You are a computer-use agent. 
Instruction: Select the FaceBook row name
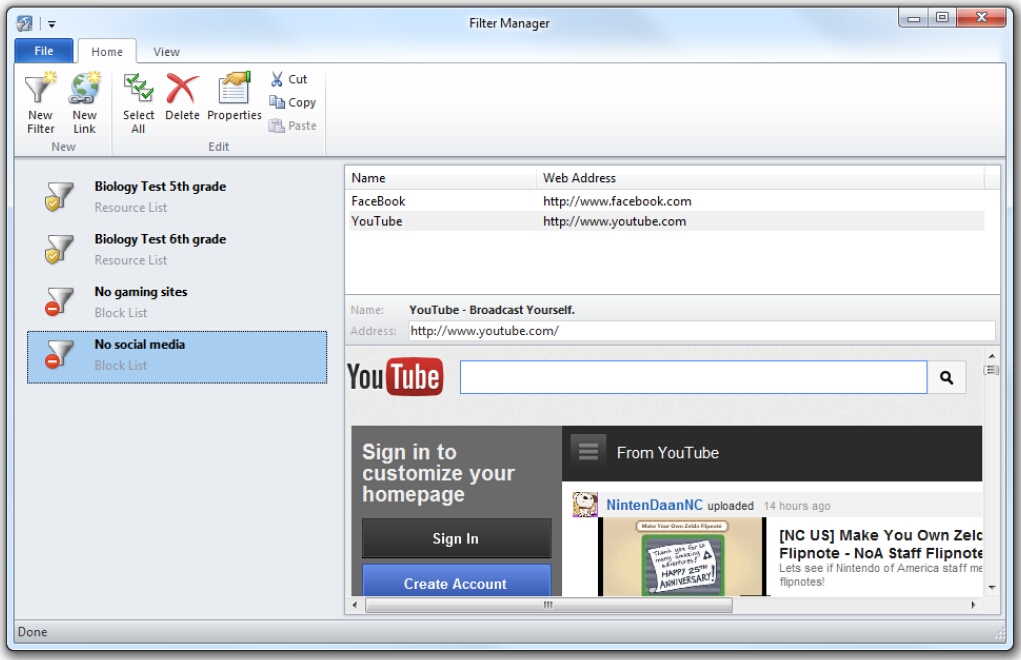378,201
